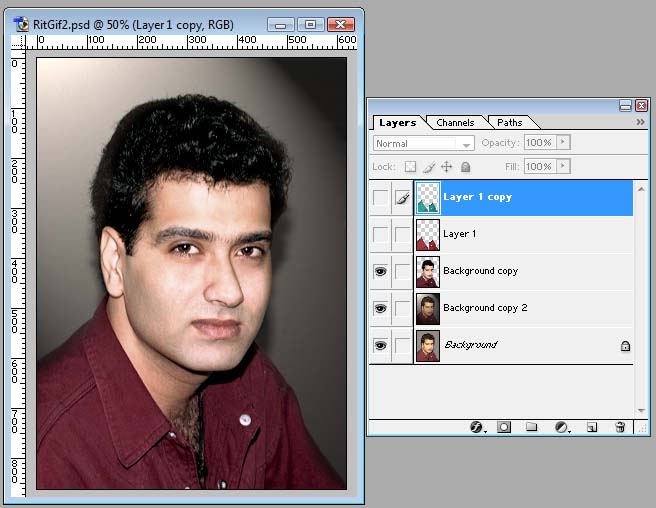Image resolution: width=656 pixels, height=508 pixels.
Task: Show the Layer 1 copy layer
Action: coord(380,198)
